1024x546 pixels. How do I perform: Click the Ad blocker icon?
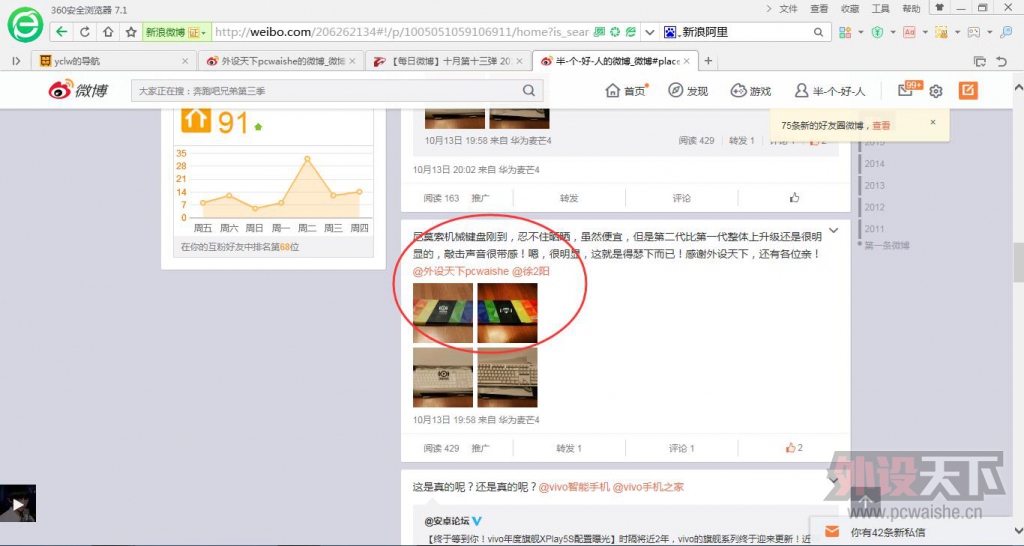(909, 32)
